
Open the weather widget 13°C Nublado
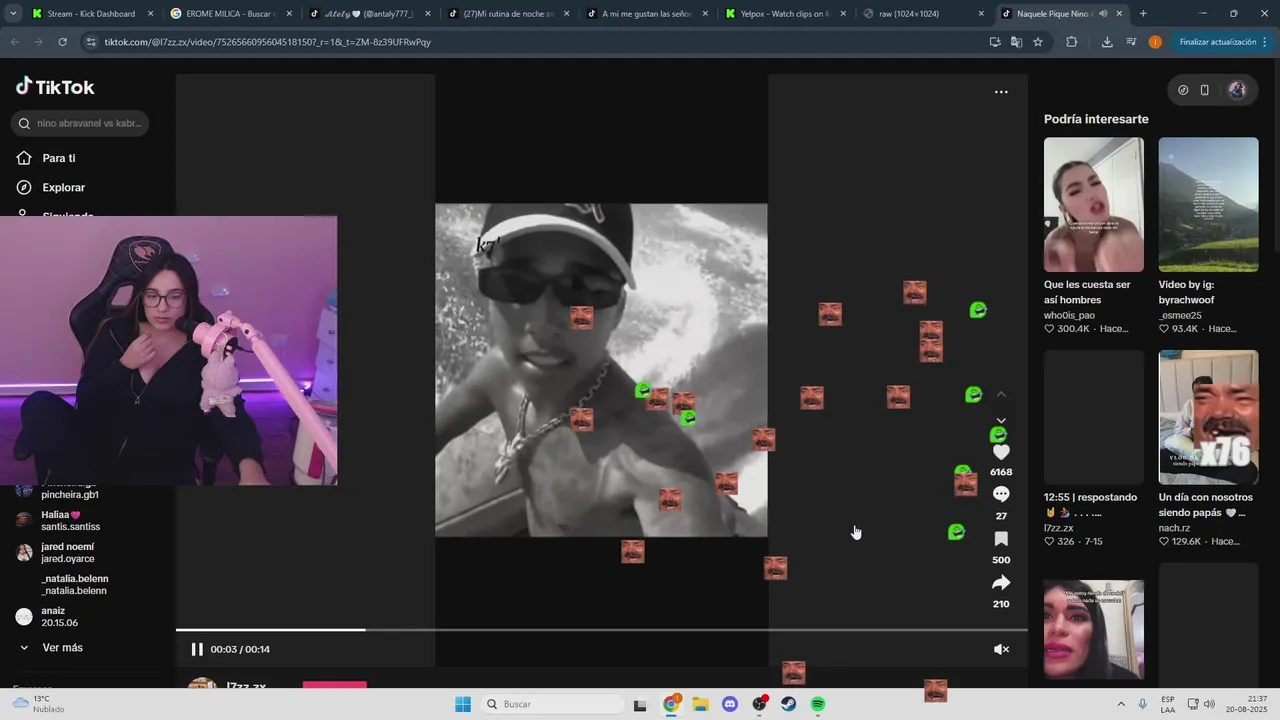pyautogui.click(x=40, y=704)
